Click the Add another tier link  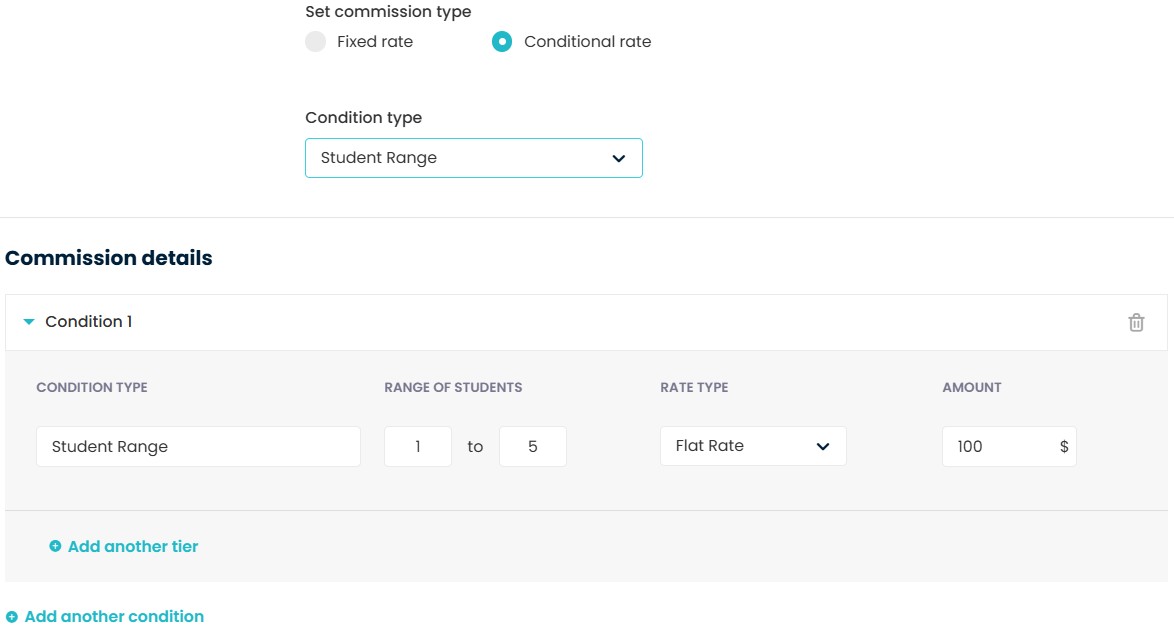[x=133, y=546]
